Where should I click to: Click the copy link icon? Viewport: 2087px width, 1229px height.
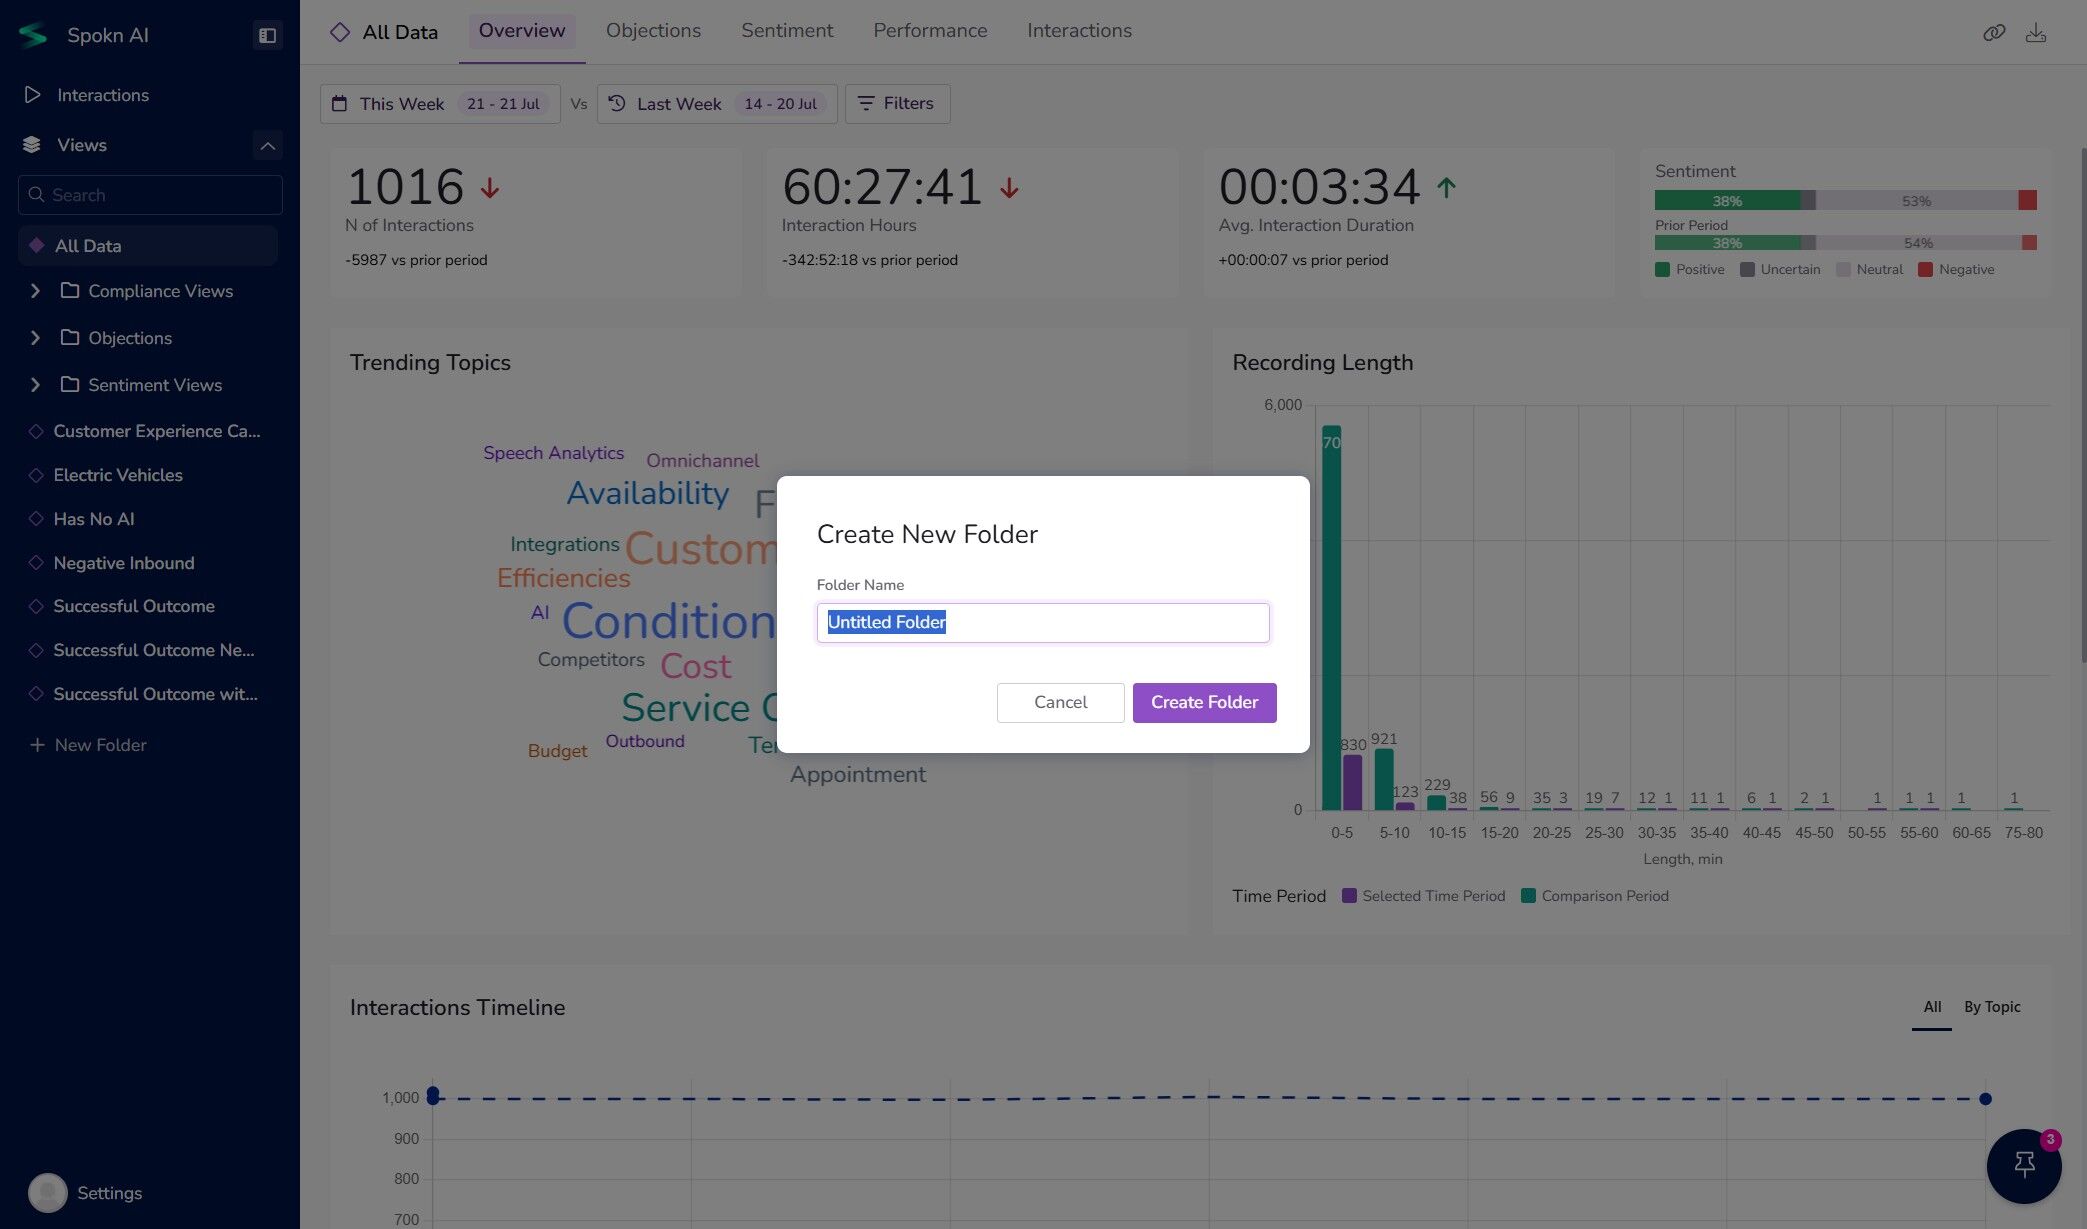coord(1993,33)
